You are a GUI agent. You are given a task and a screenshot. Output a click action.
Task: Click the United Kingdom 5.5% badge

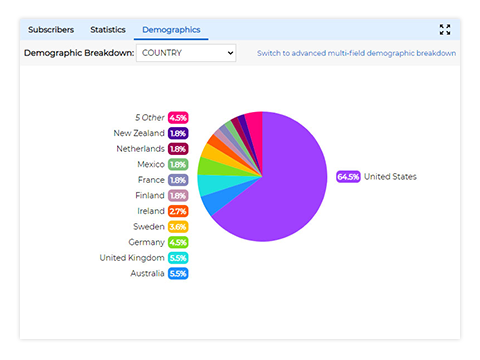[x=178, y=258]
